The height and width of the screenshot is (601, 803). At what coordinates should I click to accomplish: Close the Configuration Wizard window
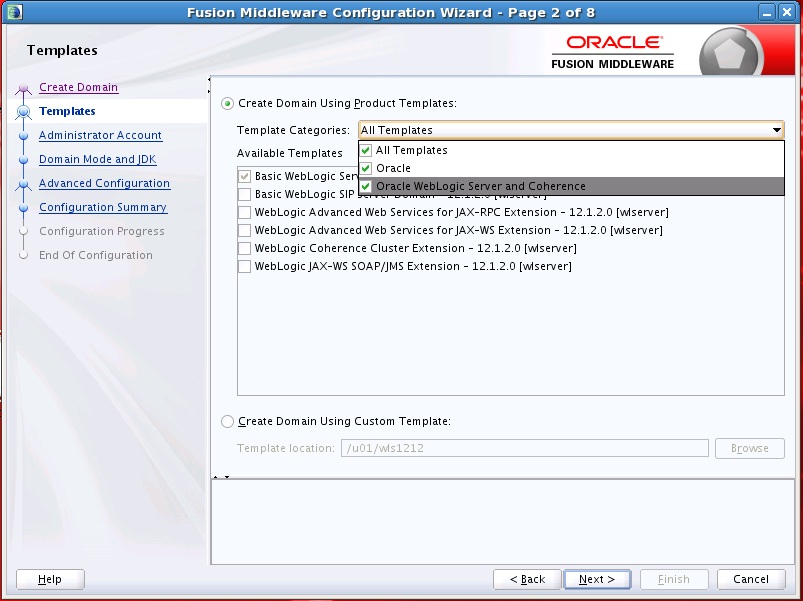[x=787, y=12]
